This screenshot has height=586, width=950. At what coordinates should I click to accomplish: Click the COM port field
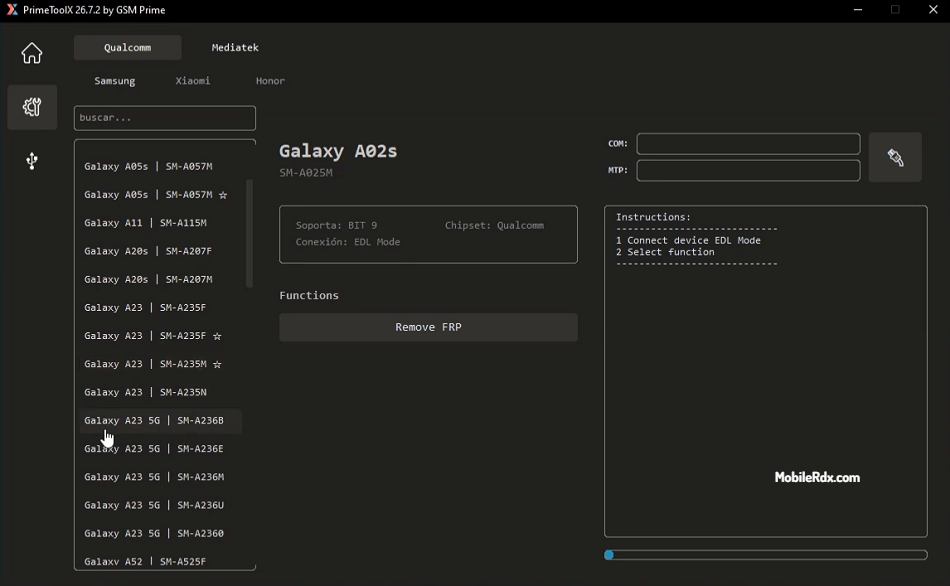[748, 144]
